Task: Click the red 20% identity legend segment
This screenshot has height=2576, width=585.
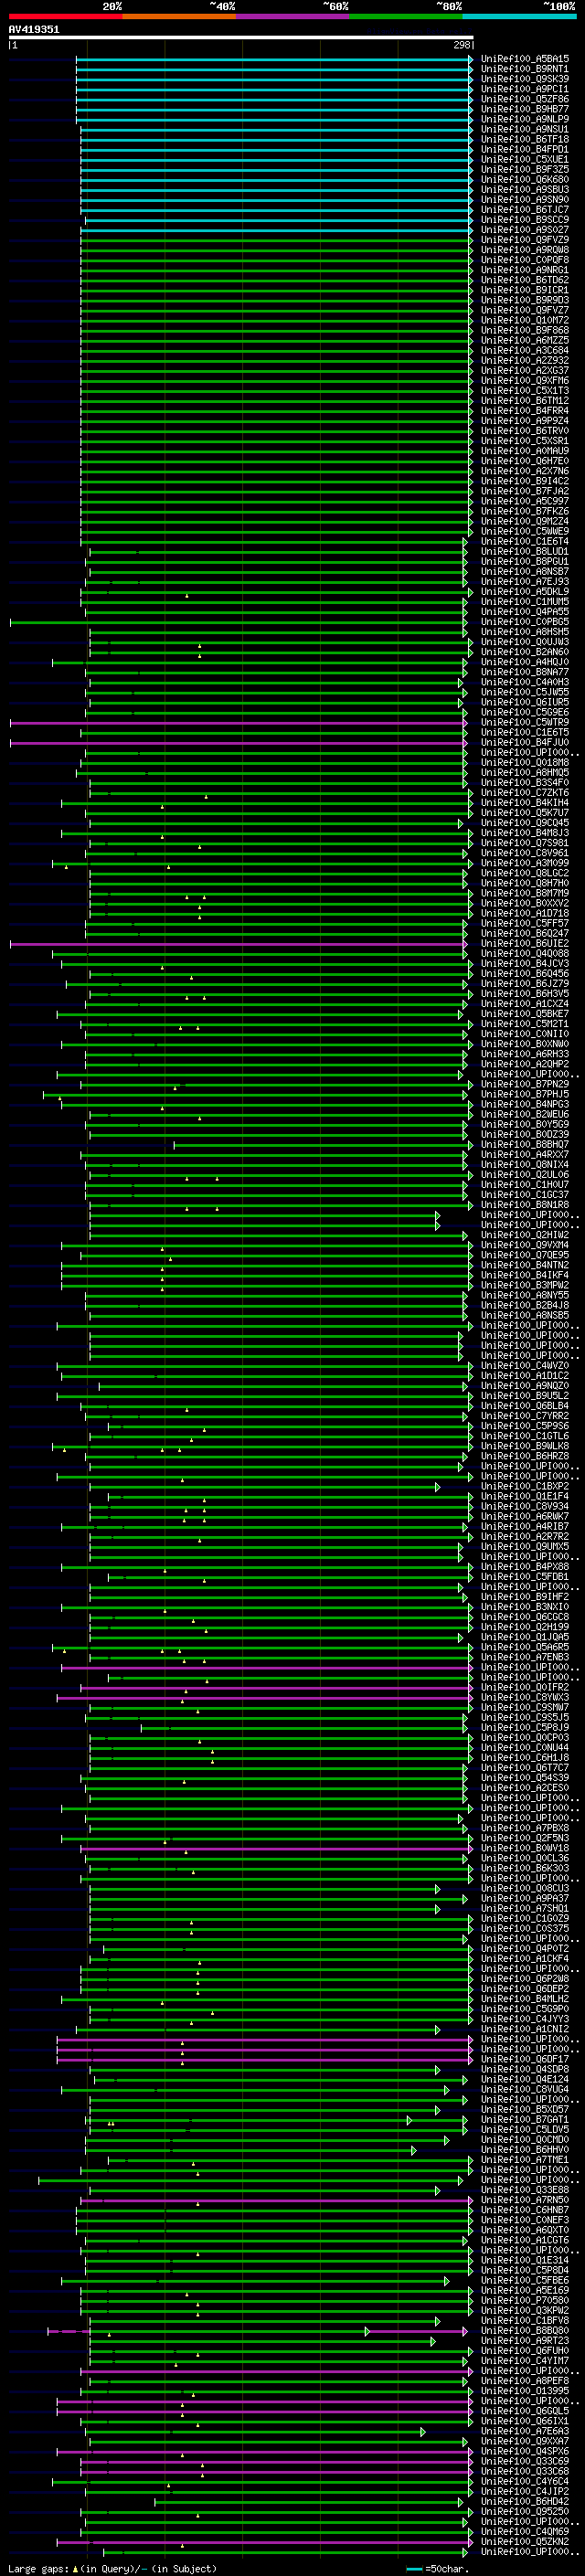Action: pos(65,16)
